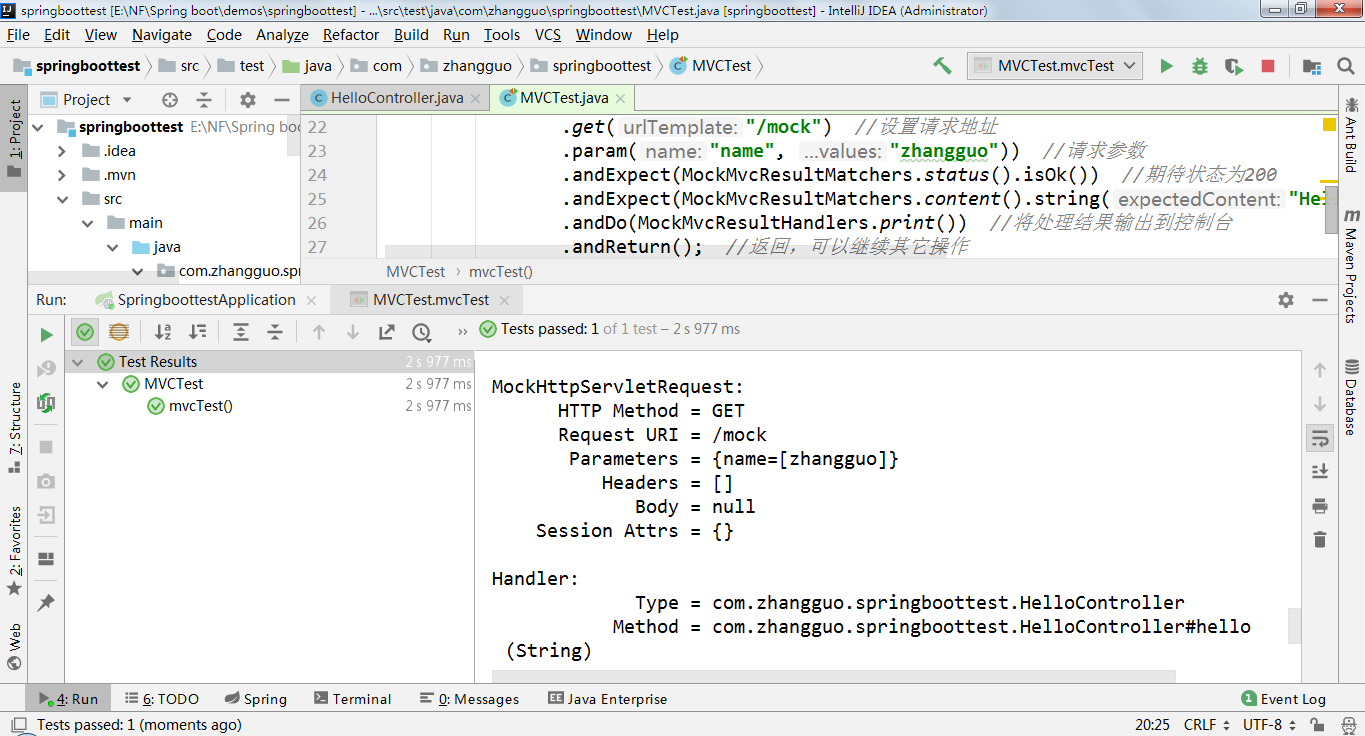The image size is (1365, 736).
Task: Toggle Maven Projects side panel
Action: coord(1351,266)
